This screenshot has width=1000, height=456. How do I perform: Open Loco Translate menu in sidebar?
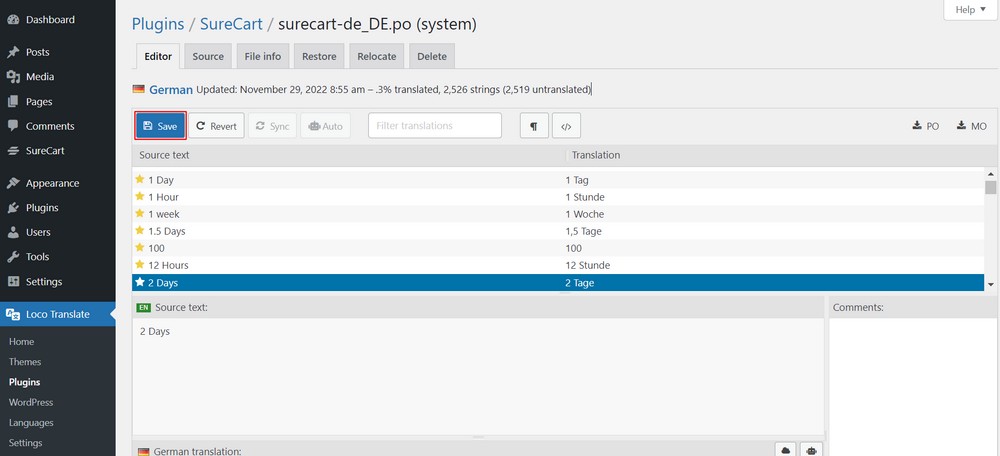(x=57, y=314)
